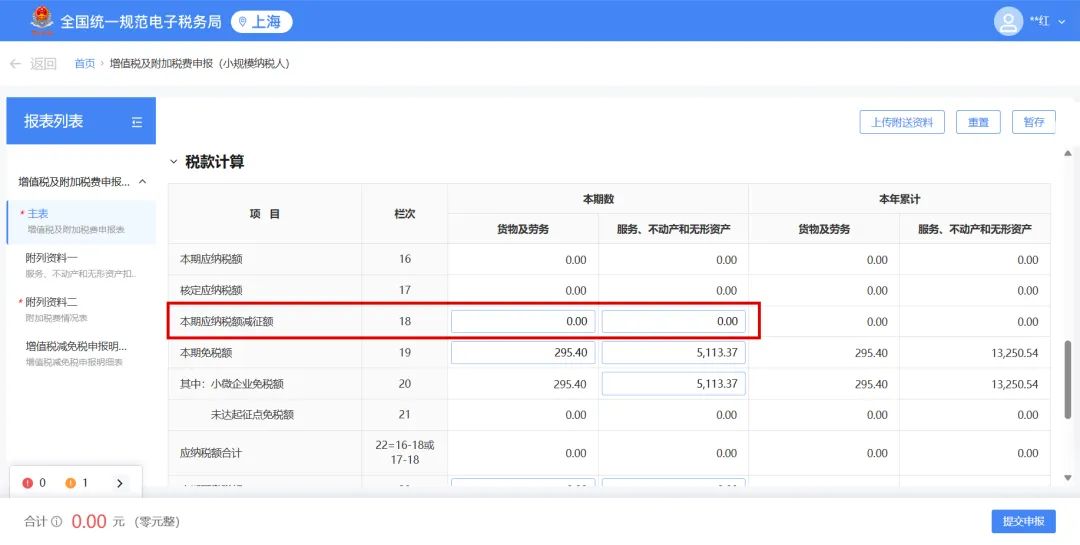Expand the **红 user menu chevron
Screen dimensions: 1080x545
tap(1061, 22)
